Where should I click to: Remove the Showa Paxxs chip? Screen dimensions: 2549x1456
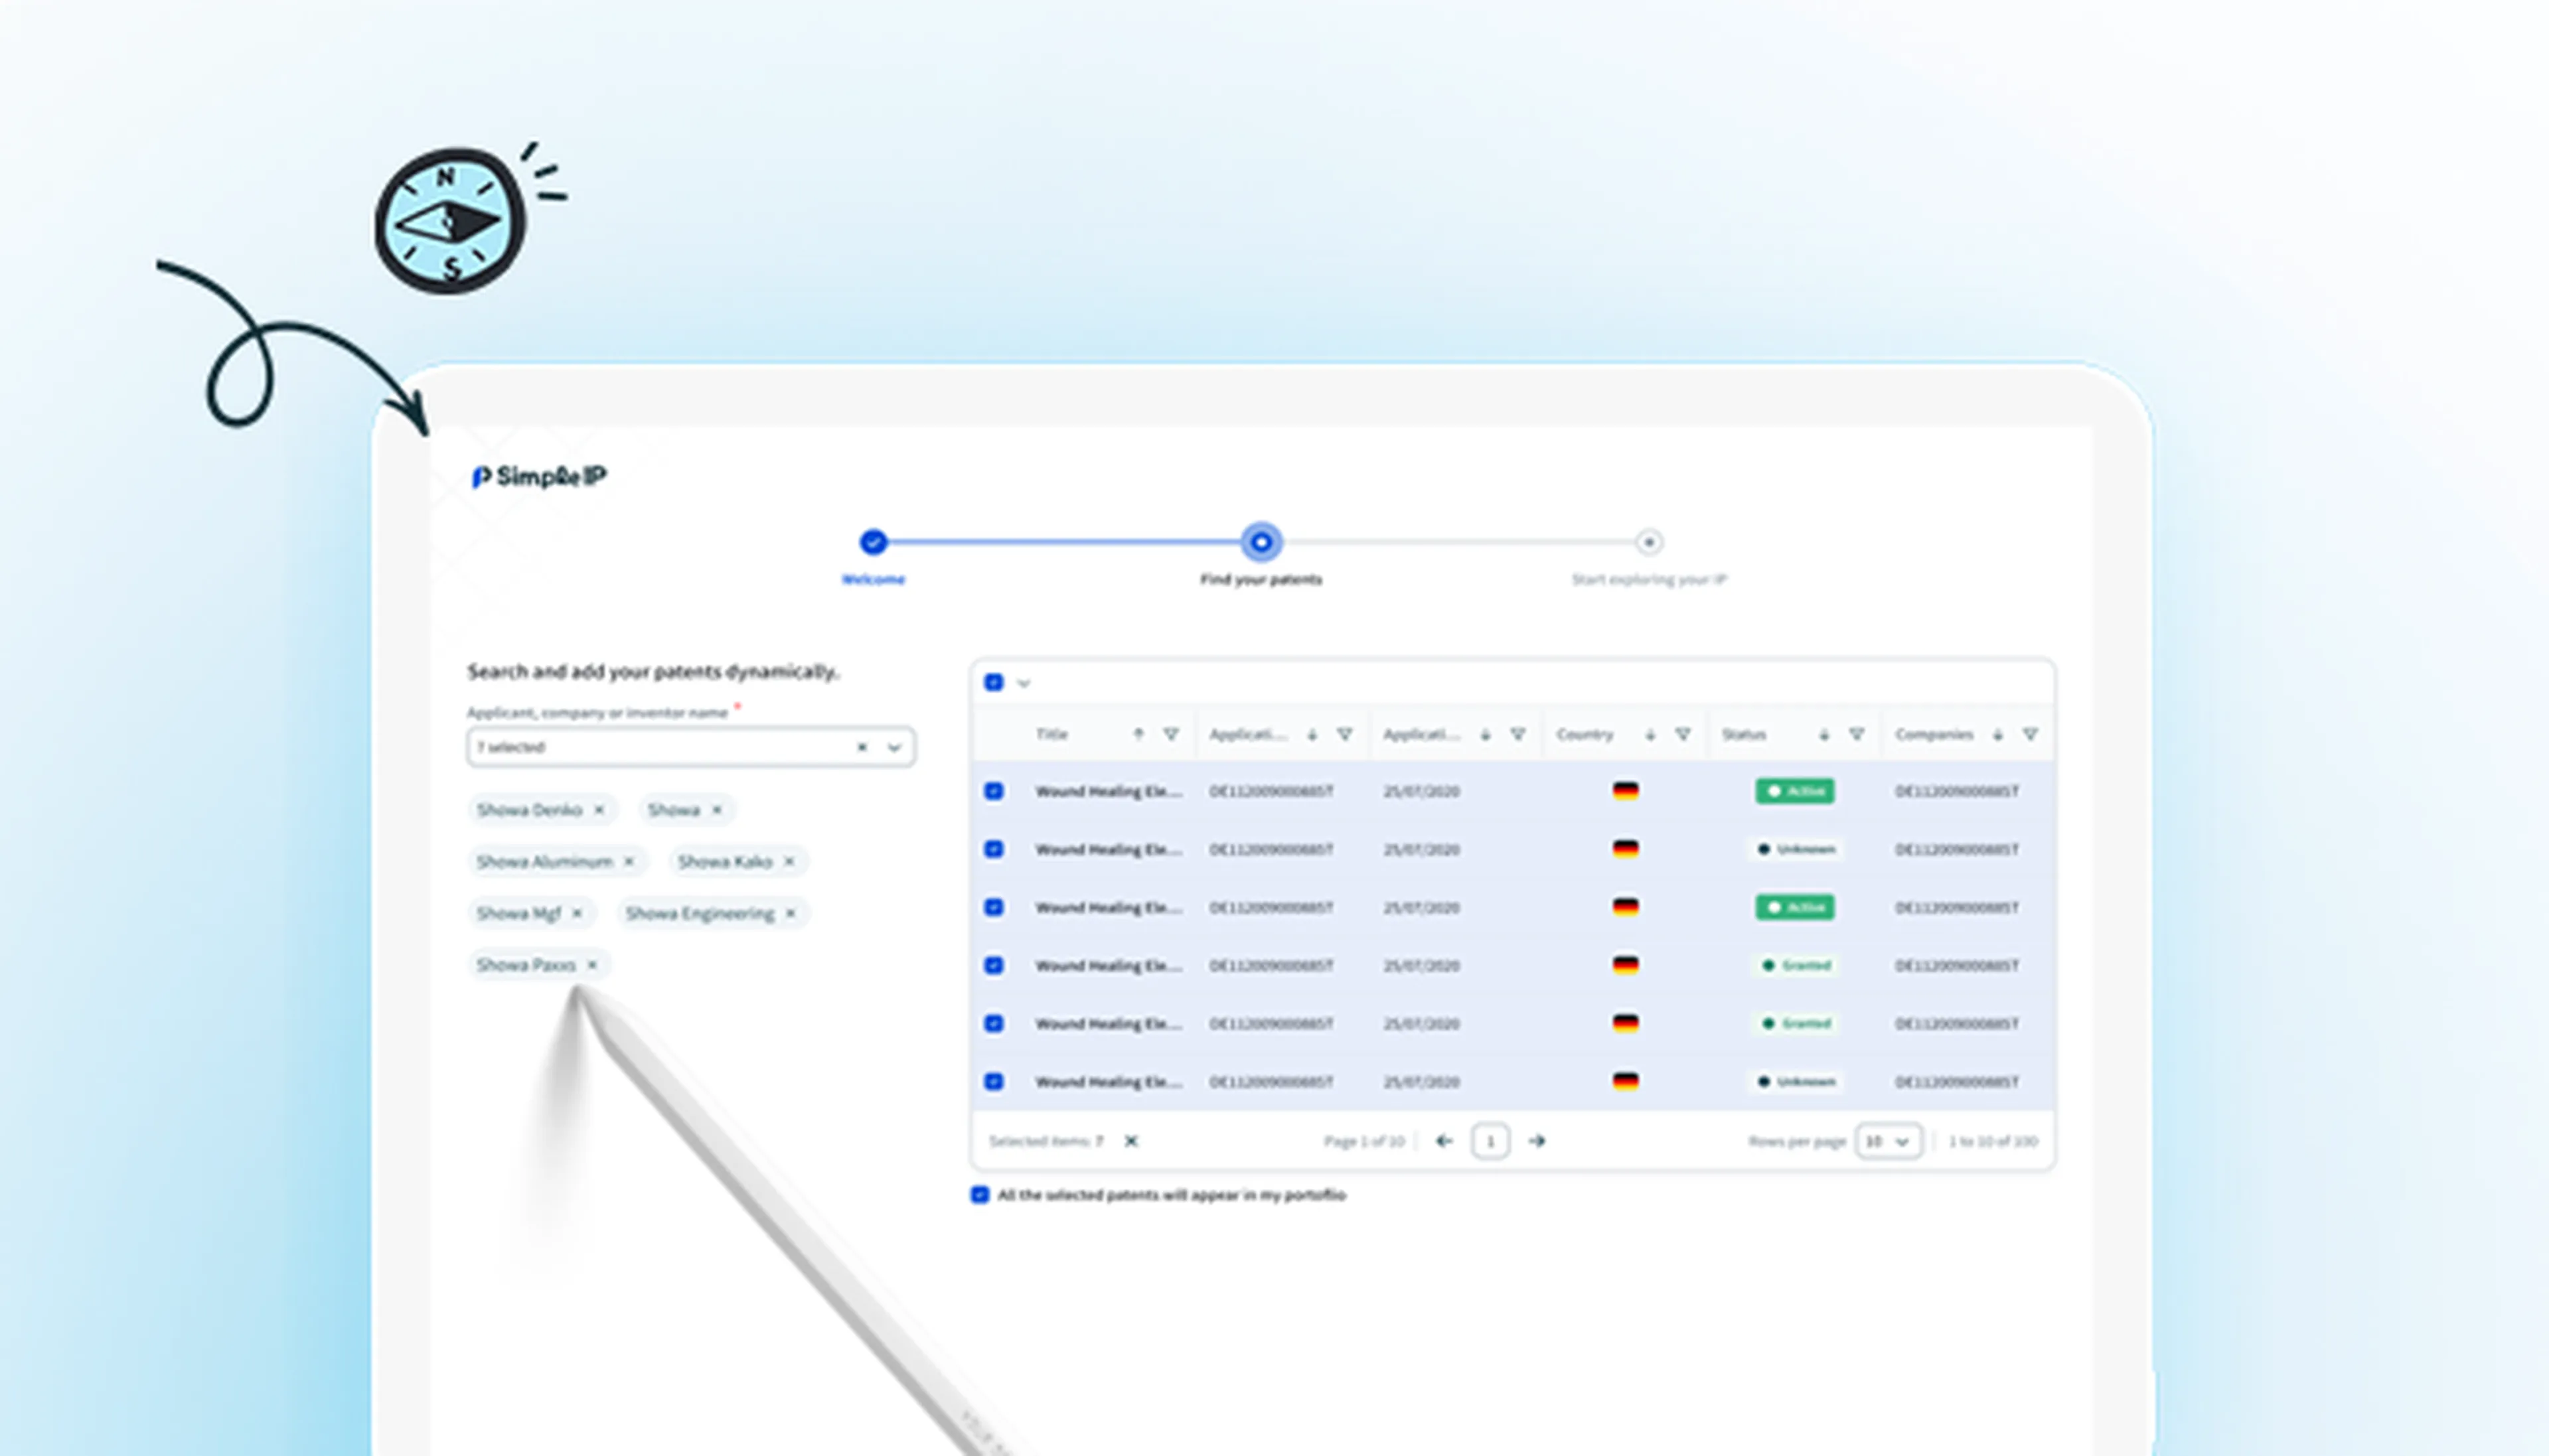pyautogui.click(x=592, y=965)
